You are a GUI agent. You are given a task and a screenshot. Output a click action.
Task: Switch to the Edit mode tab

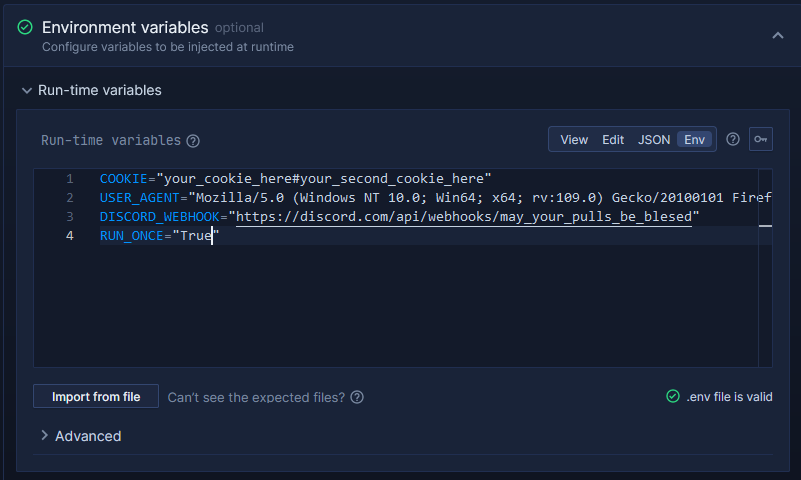tap(612, 139)
